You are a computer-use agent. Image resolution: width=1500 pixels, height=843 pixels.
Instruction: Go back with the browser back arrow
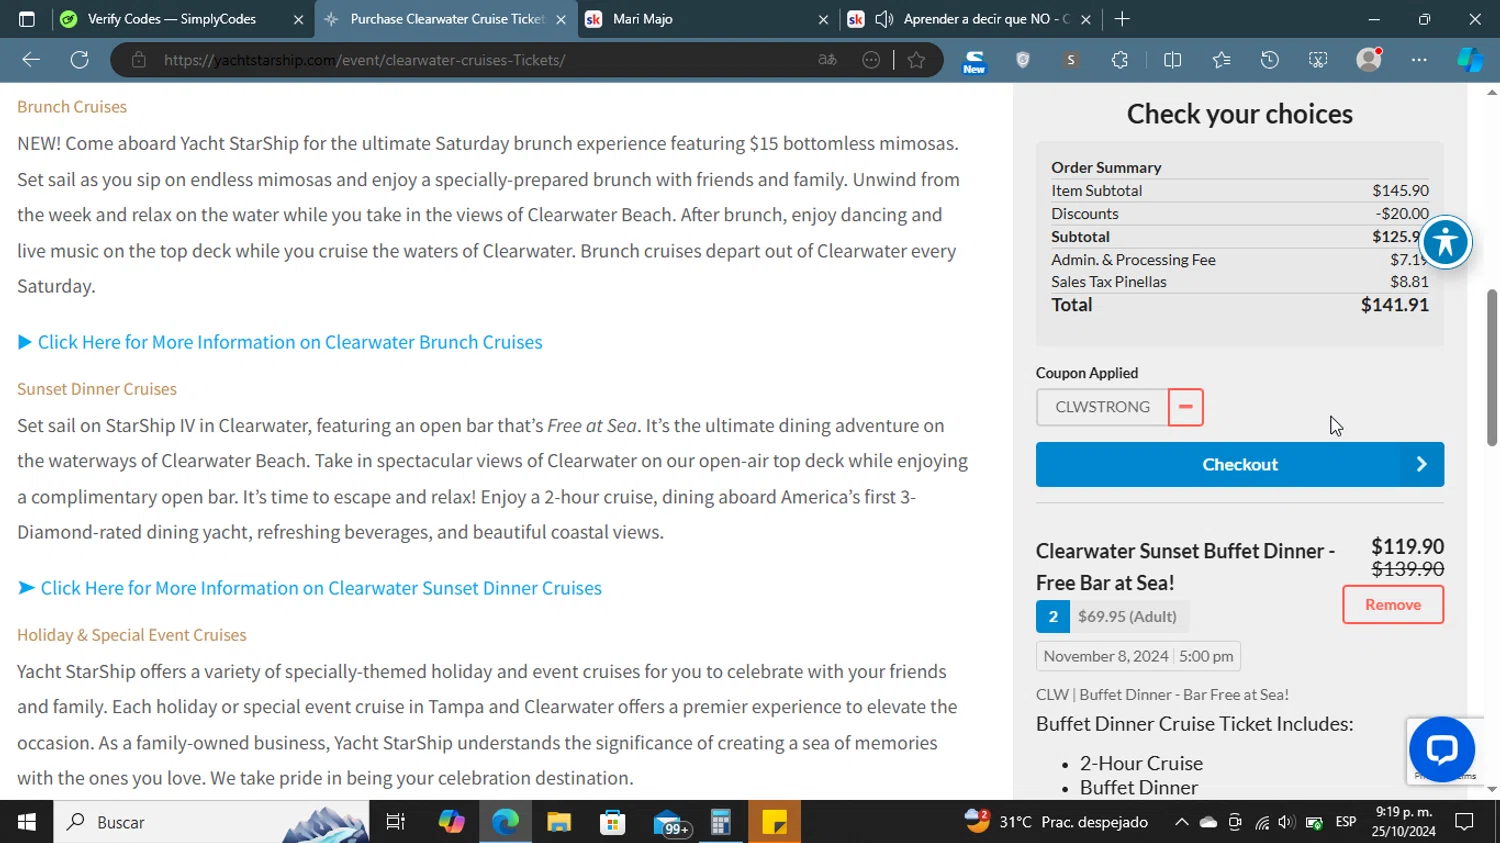coord(31,60)
